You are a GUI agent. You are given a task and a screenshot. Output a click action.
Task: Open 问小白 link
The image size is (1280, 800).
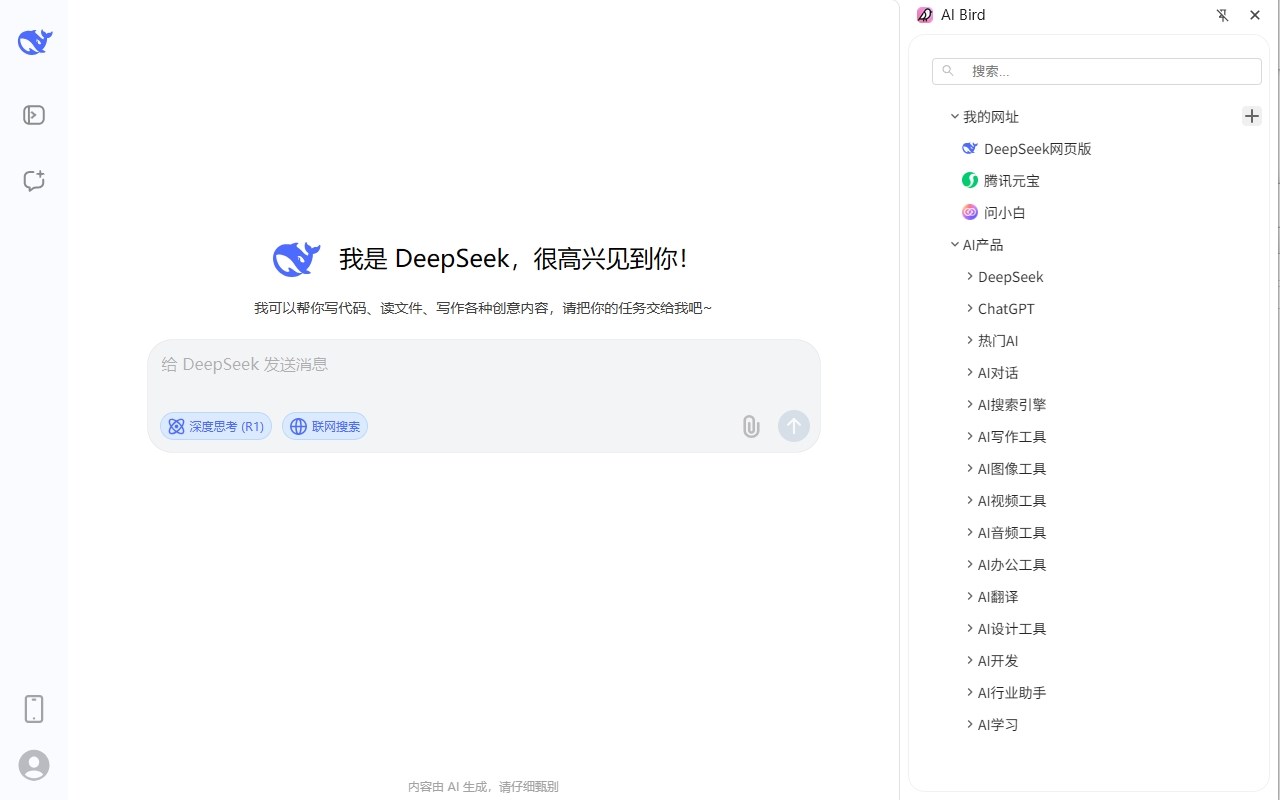tap(1005, 213)
